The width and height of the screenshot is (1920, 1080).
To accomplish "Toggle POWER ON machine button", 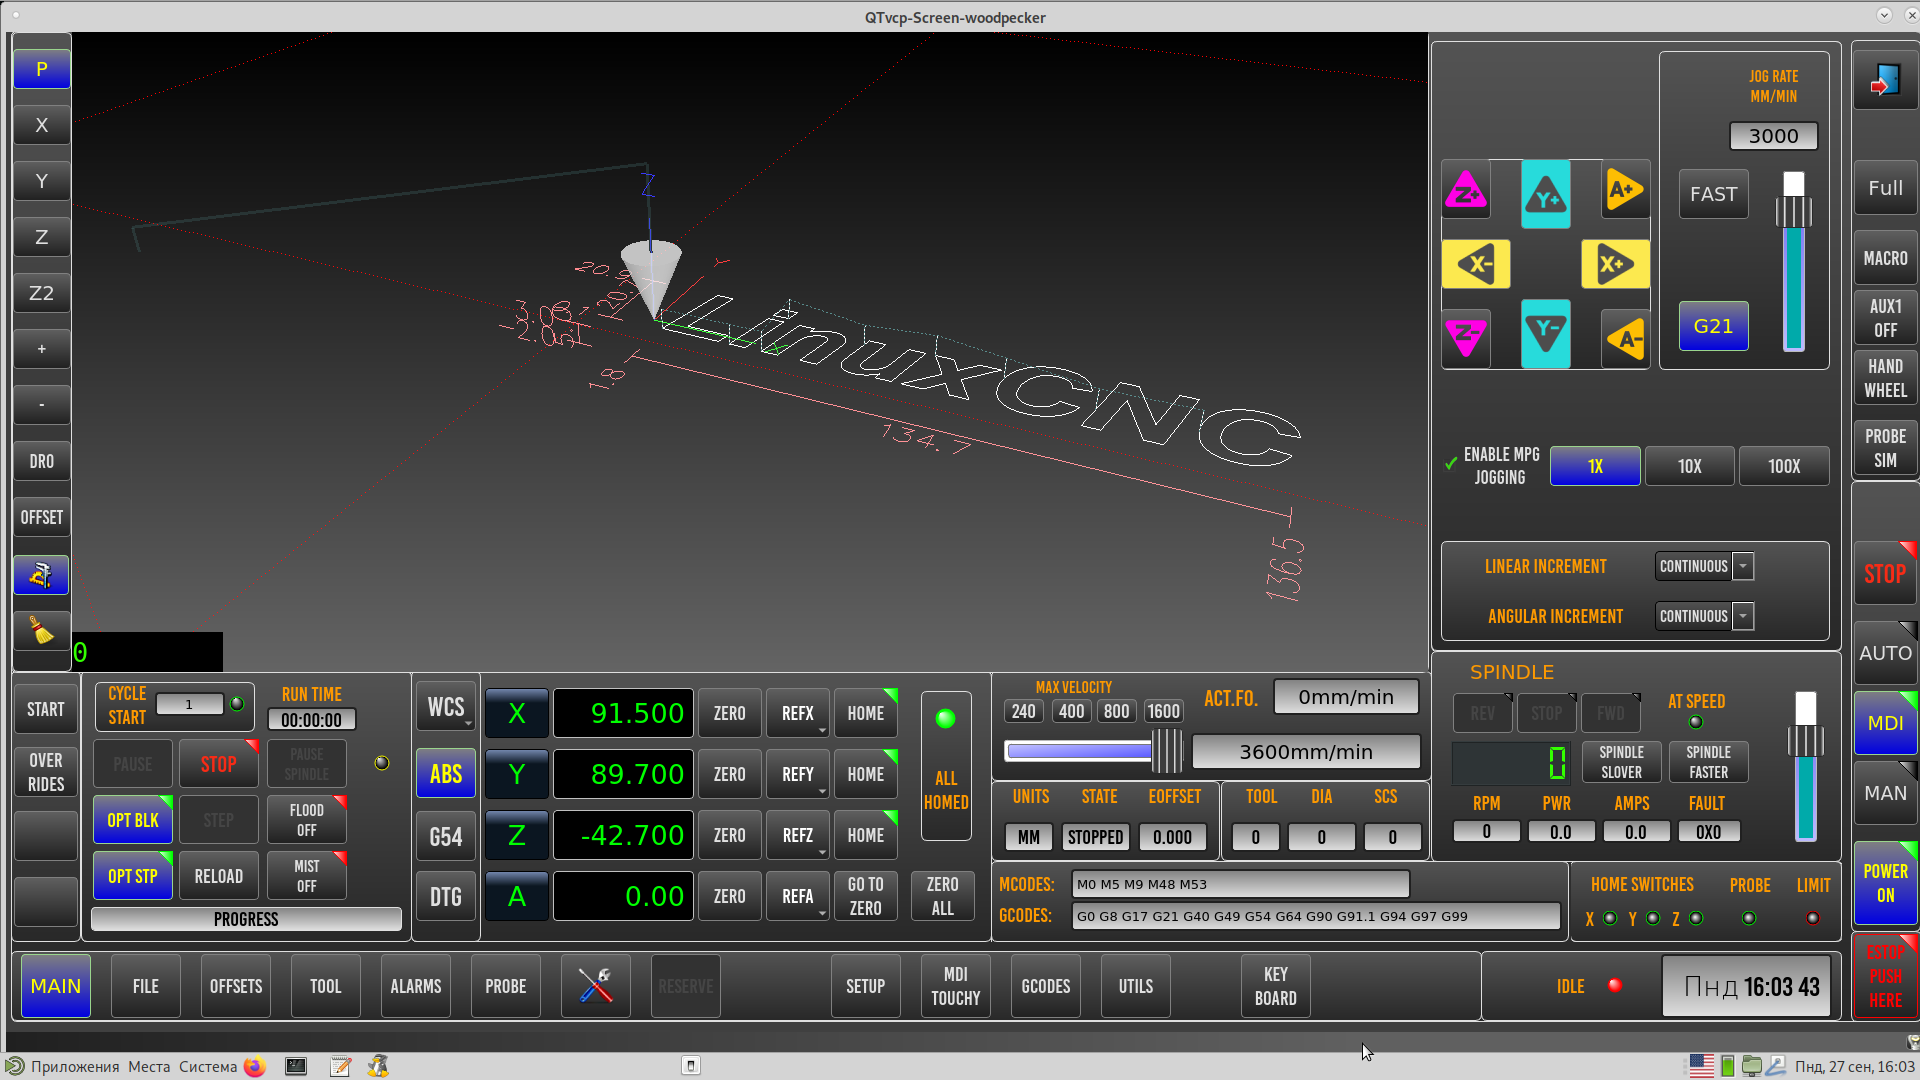I will tap(1885, 883).
